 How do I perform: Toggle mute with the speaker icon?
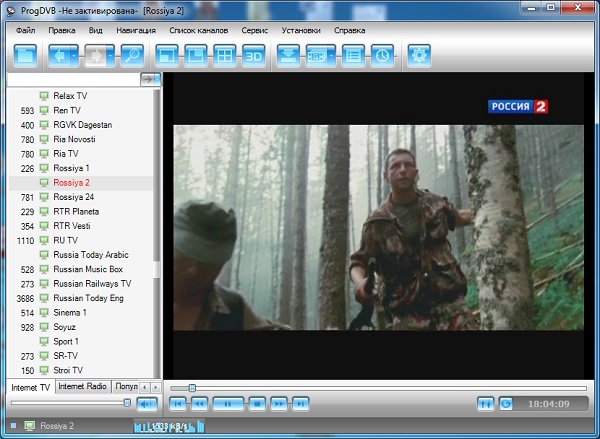click(x=146, y=403)
